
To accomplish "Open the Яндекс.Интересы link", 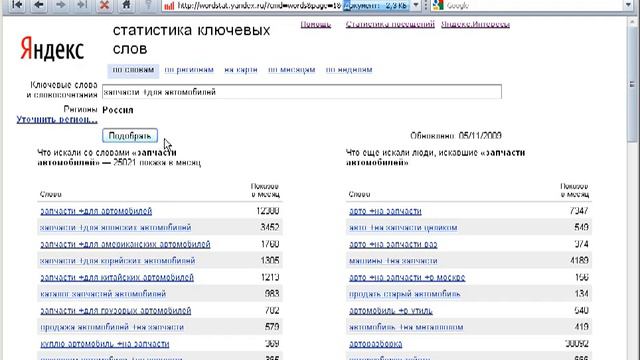I will pos(475,24).
